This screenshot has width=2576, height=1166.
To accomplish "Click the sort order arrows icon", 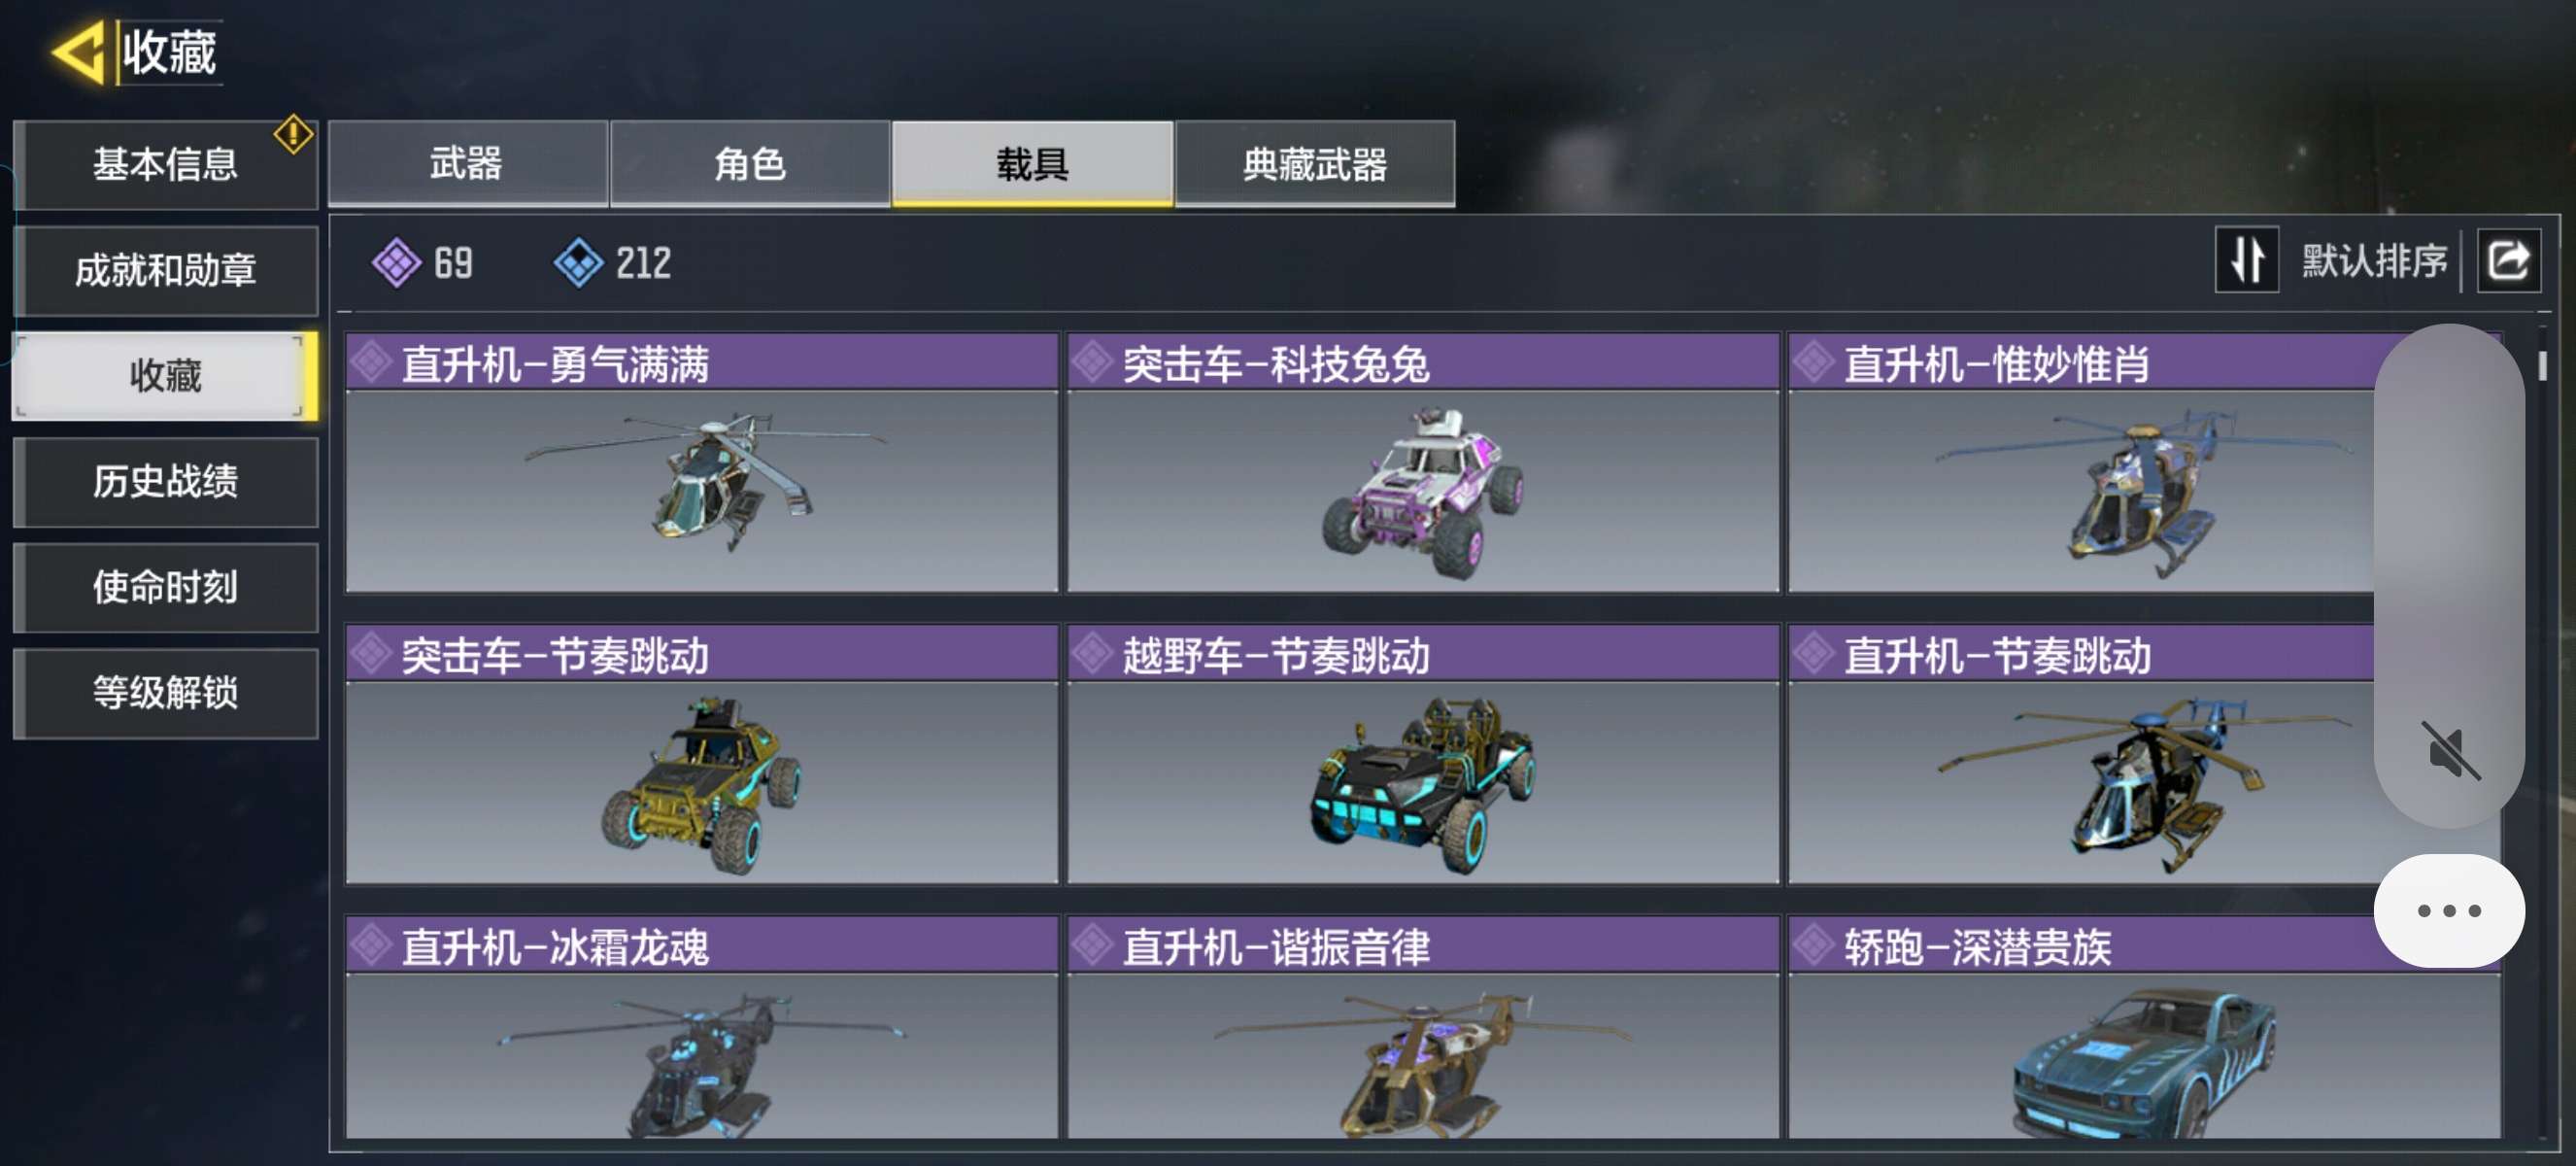I will [2247, 260].
